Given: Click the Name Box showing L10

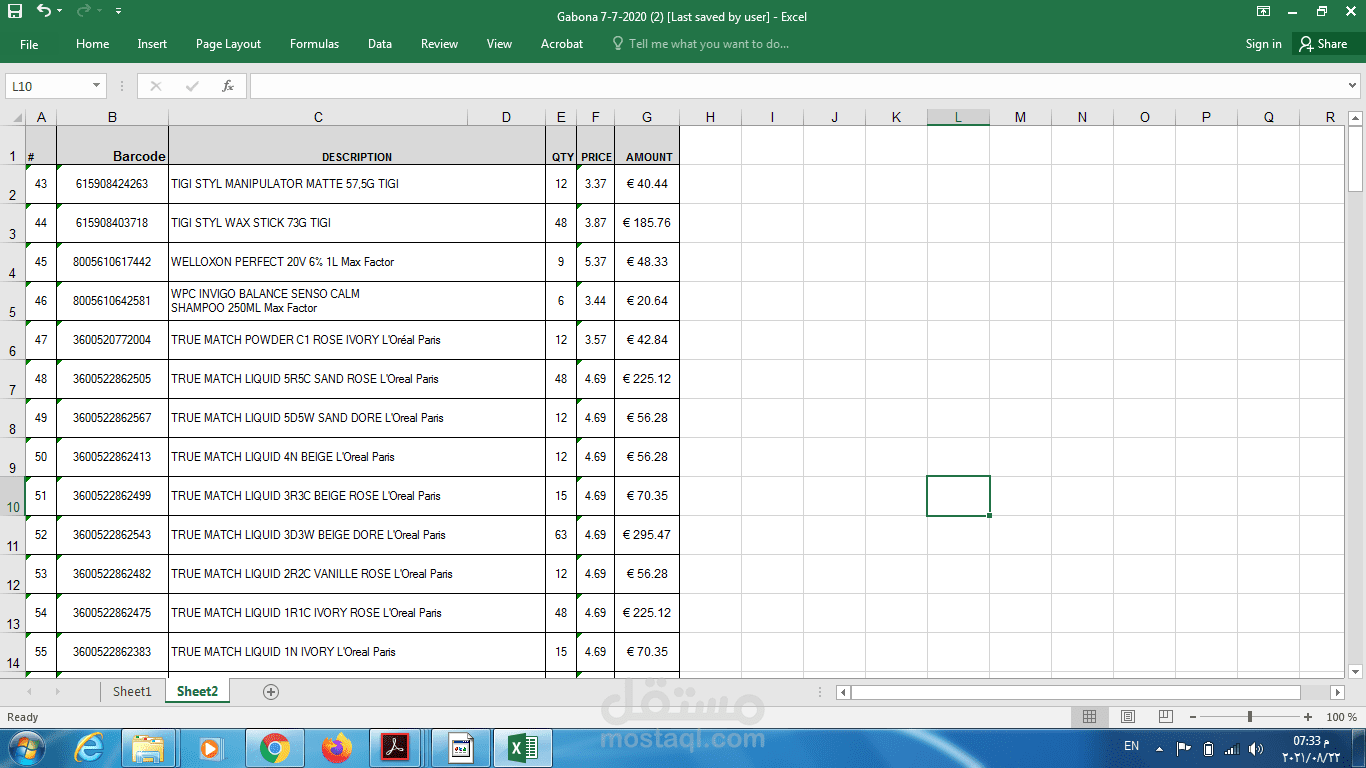Looking at the screenshot, I should click(48, 86).
